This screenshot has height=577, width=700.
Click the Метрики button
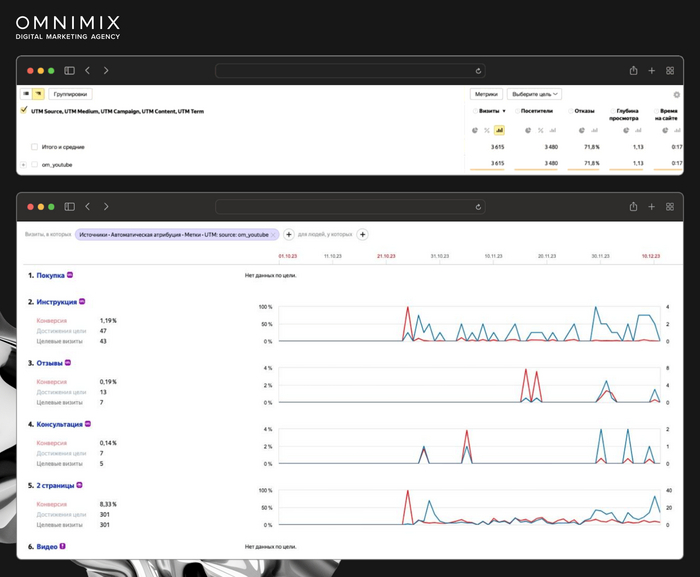[486, 94]
